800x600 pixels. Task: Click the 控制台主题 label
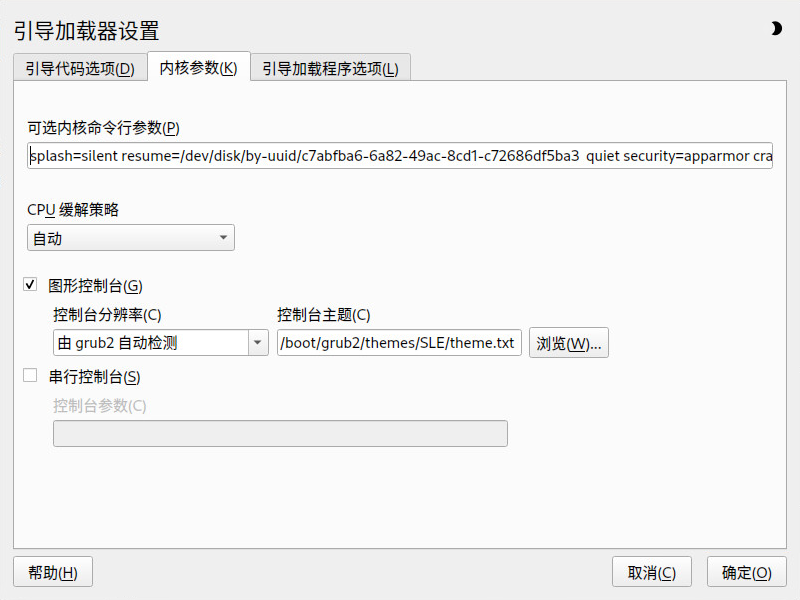[323, 314]
